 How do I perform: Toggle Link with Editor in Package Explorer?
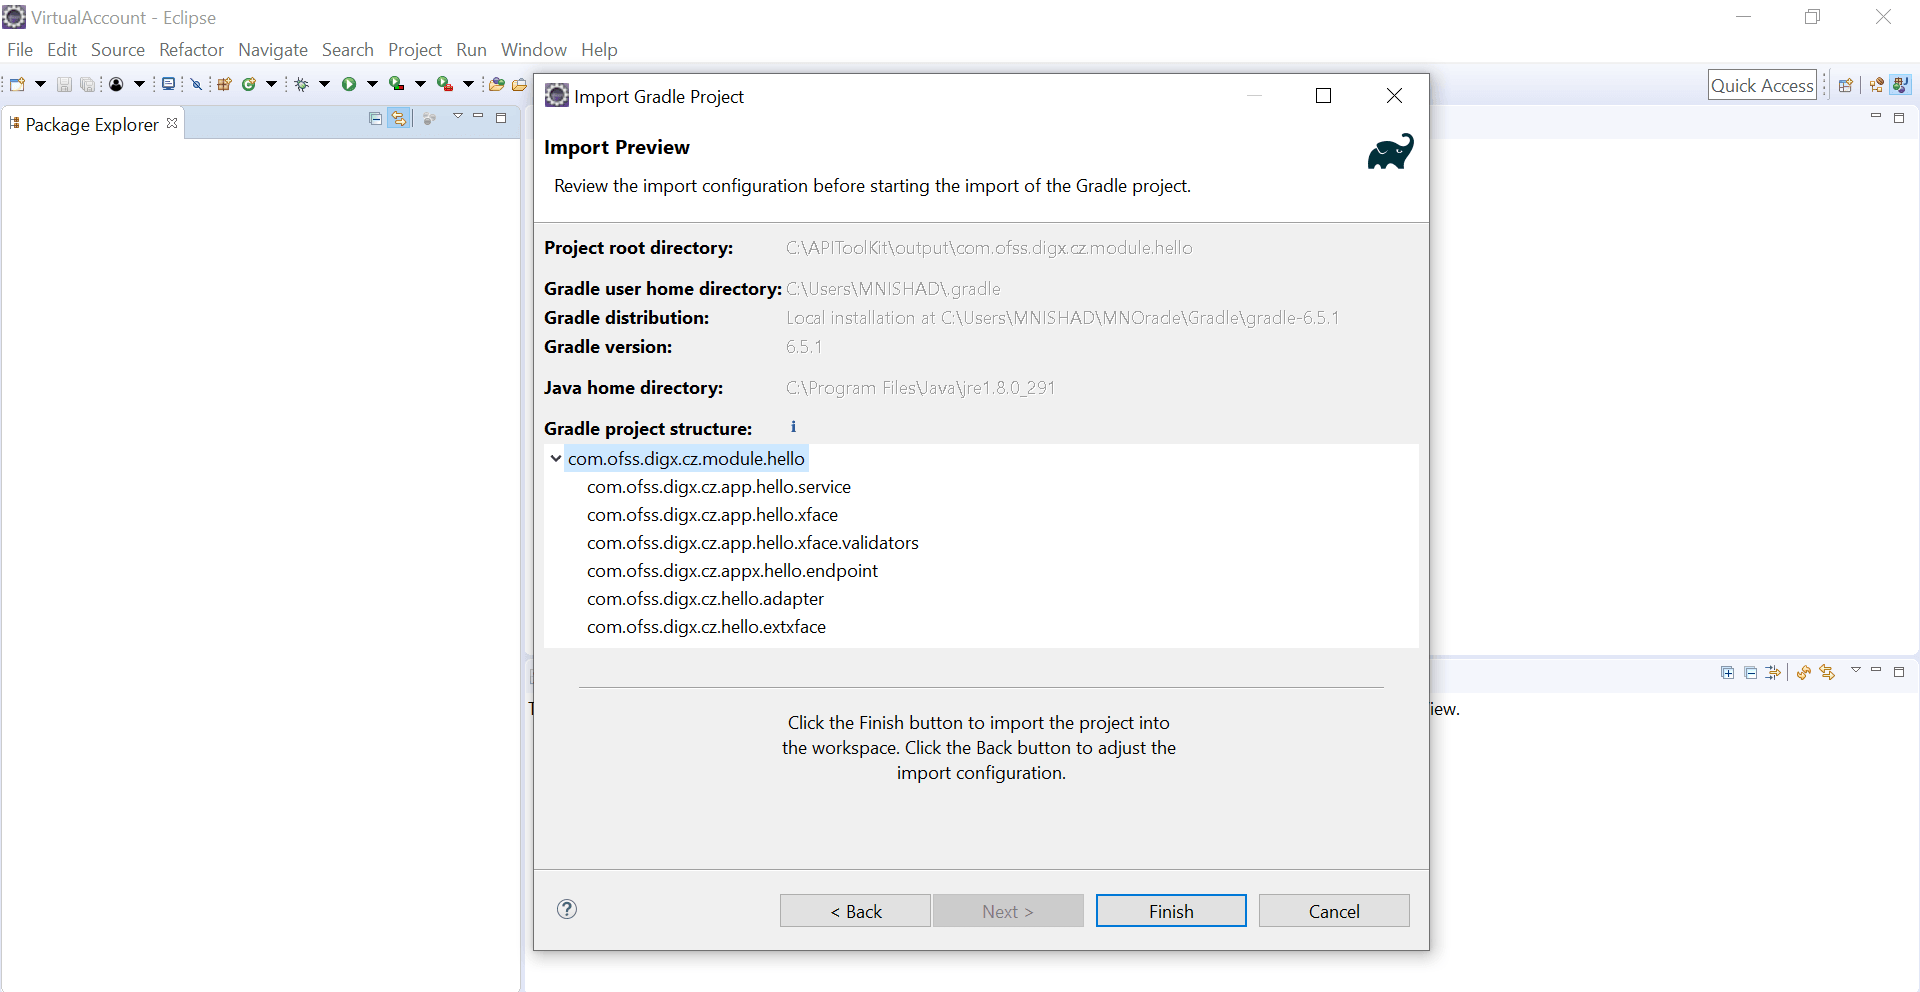[398, 117]
